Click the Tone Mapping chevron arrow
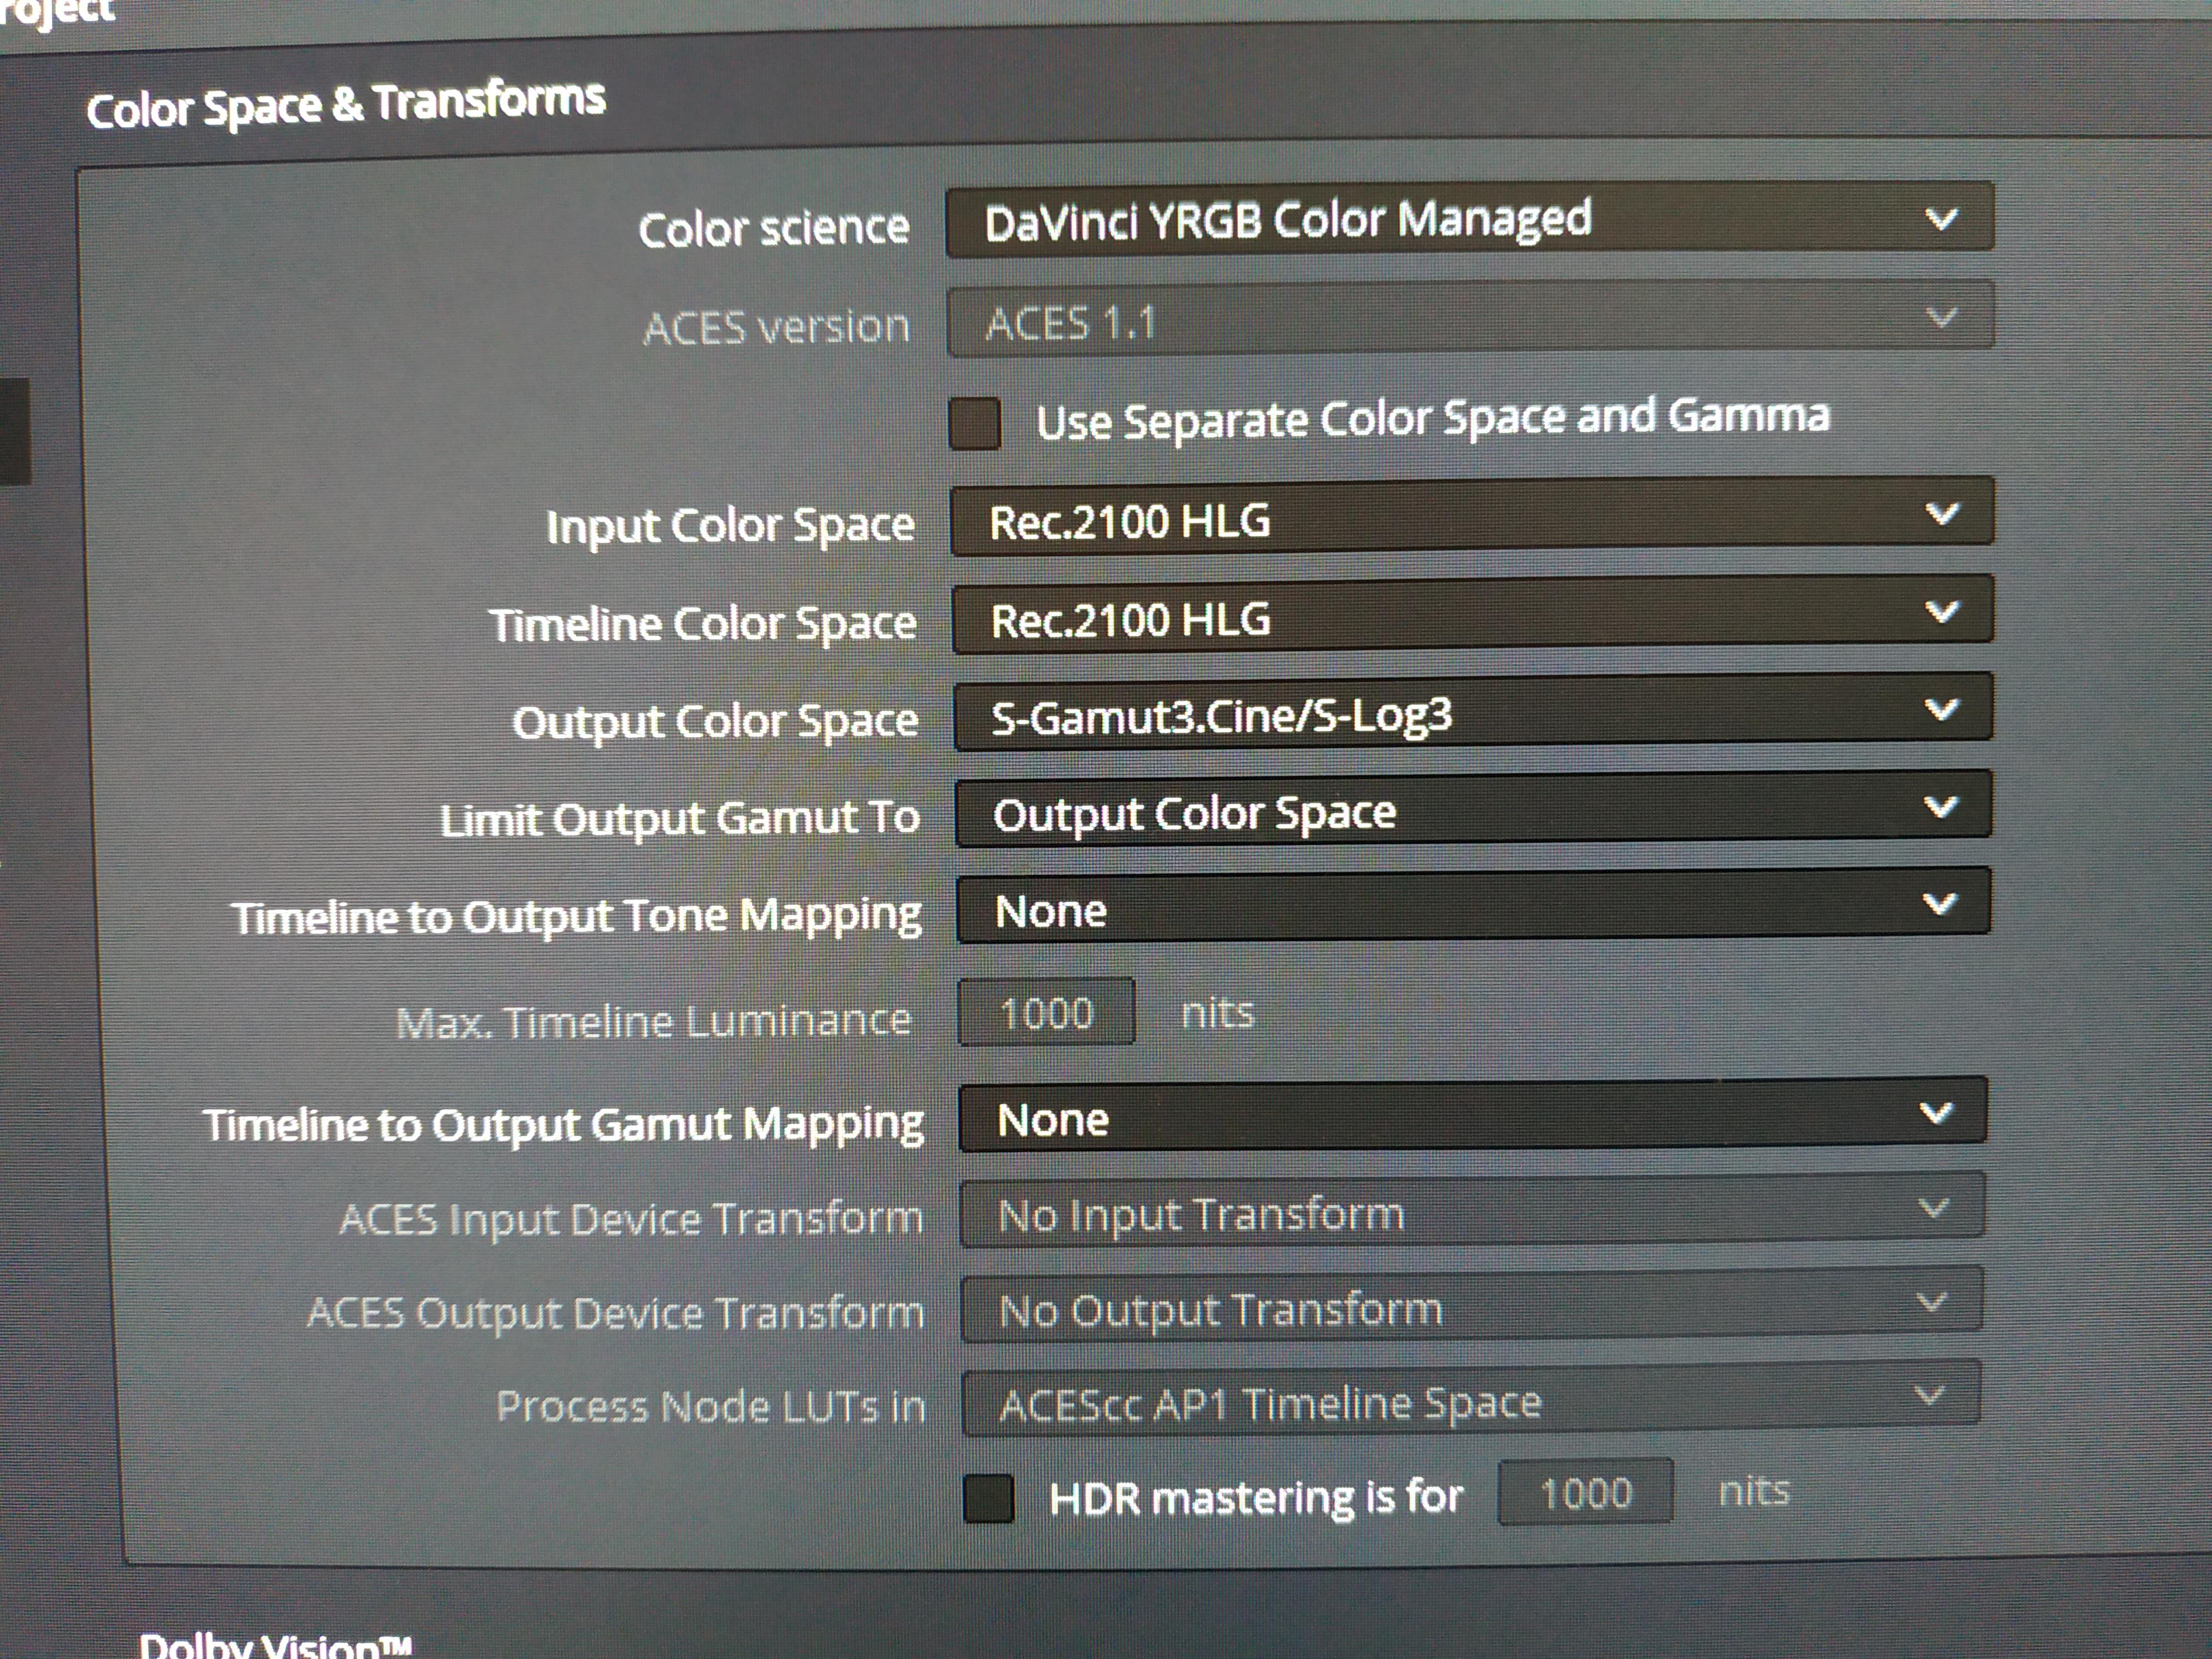The image size is (2212, 1659). (x=1939, y=904)
